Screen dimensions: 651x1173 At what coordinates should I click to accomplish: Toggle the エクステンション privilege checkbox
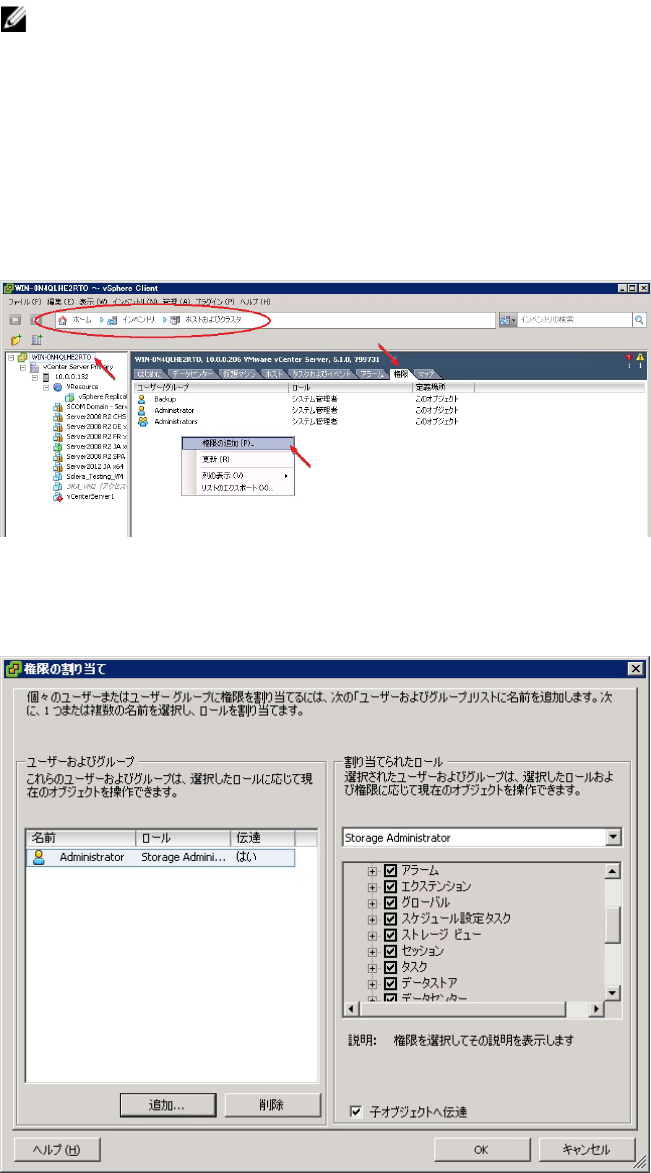pos(391,886)
